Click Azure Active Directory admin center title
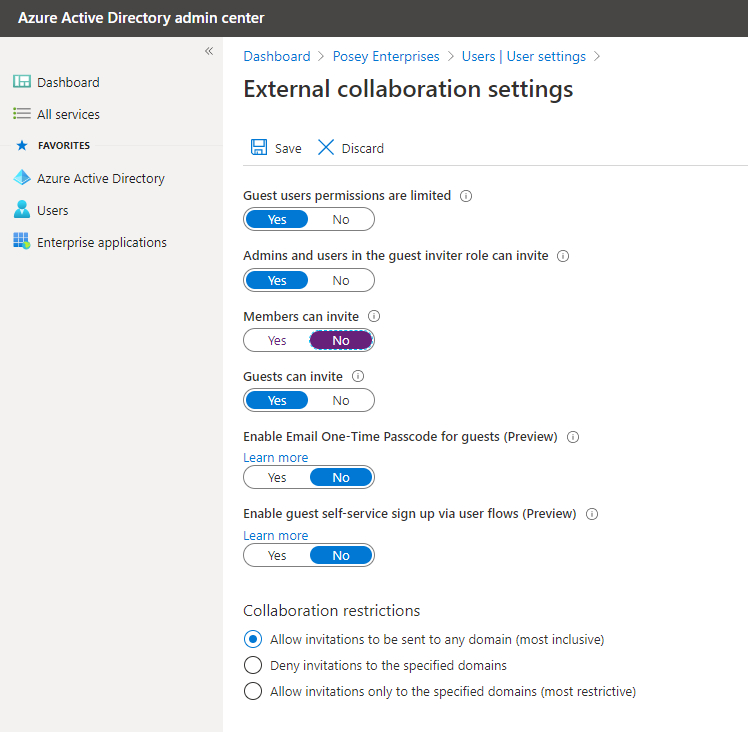This screenshot has height=732, width=748. (x=141, y=18)
